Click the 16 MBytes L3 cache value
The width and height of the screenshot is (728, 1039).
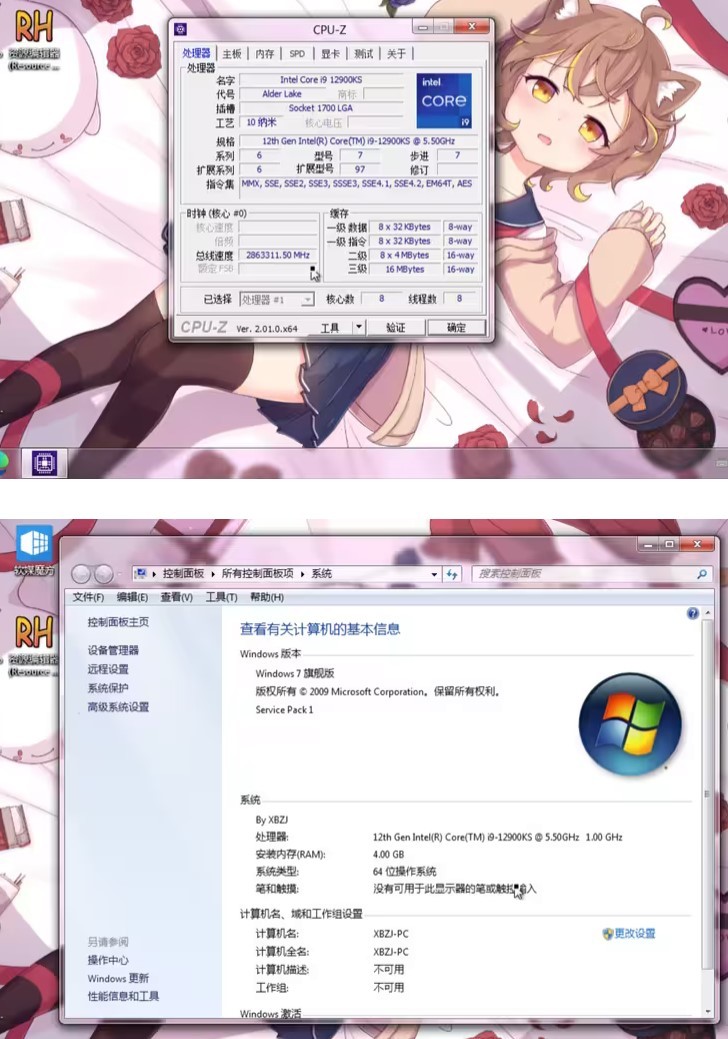coord(405,270)
